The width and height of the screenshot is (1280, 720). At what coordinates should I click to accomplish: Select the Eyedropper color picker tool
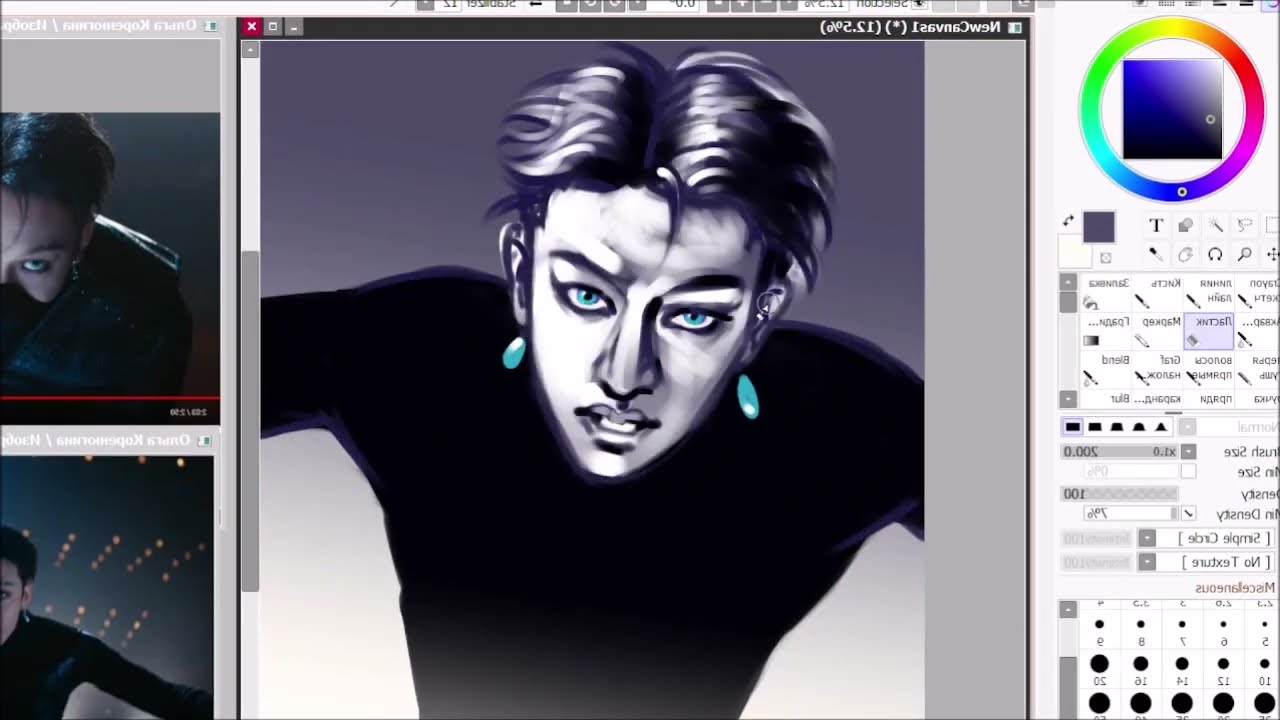[1156, 255]
